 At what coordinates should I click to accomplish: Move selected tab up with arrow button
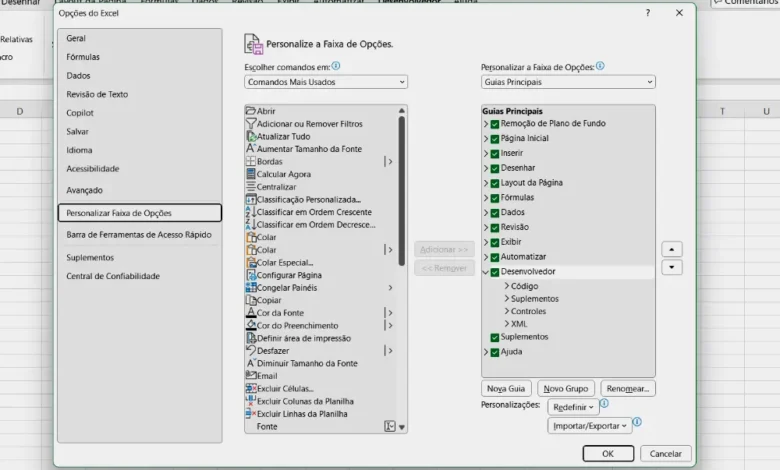pos(673,249)
